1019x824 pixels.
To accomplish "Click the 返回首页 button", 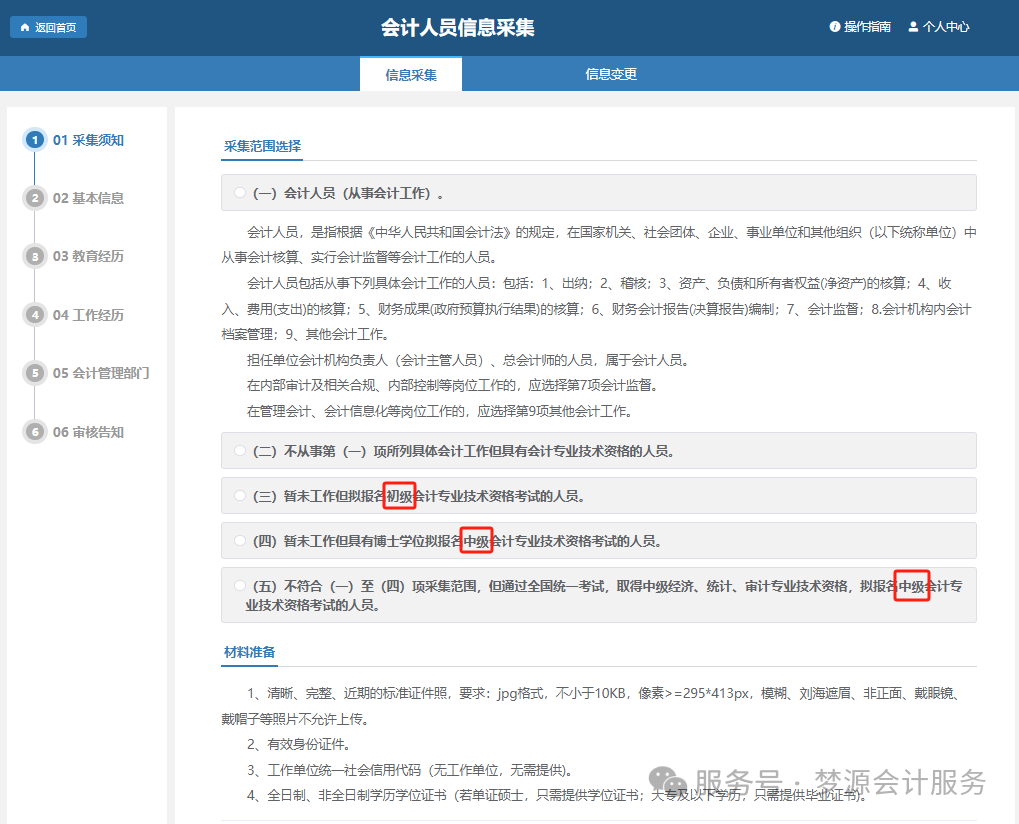I will pyautogui.click(x=48, y=27).
